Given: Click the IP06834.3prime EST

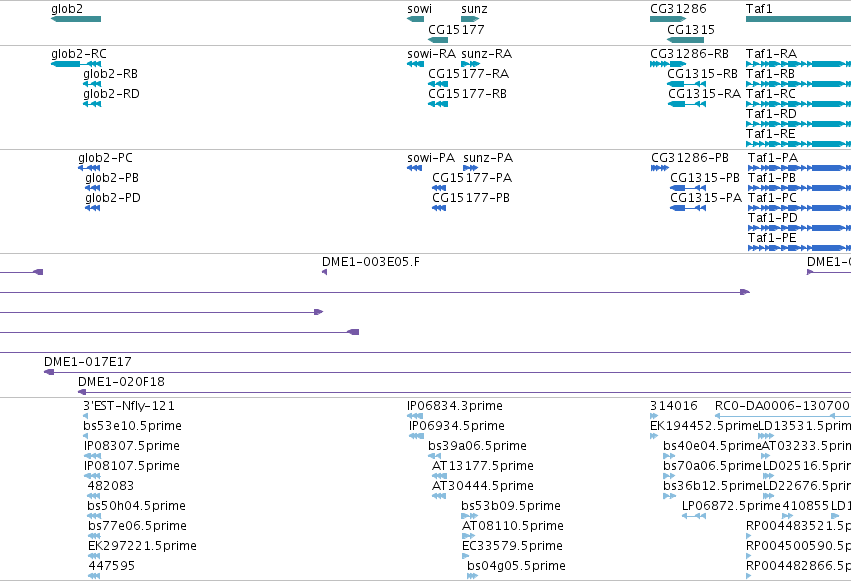Looking at the screenshot, I should point(455,406).
